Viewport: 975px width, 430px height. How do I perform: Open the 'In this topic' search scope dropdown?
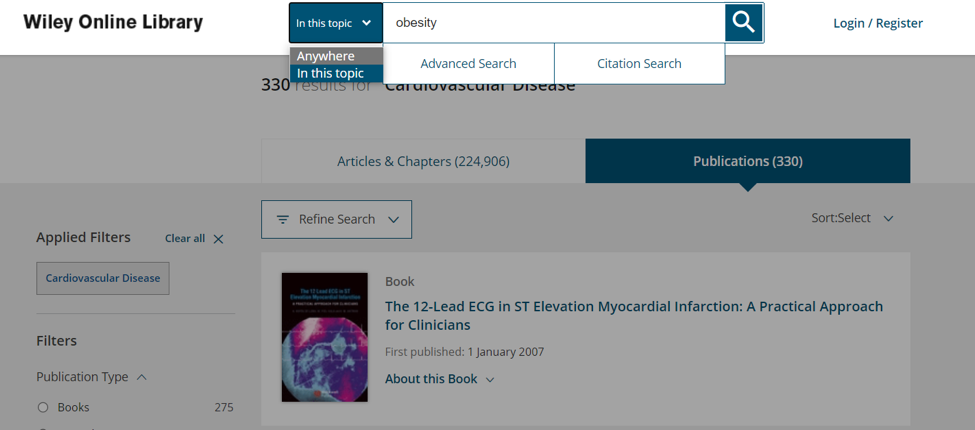pyautogui.click(x=335, y=23)
